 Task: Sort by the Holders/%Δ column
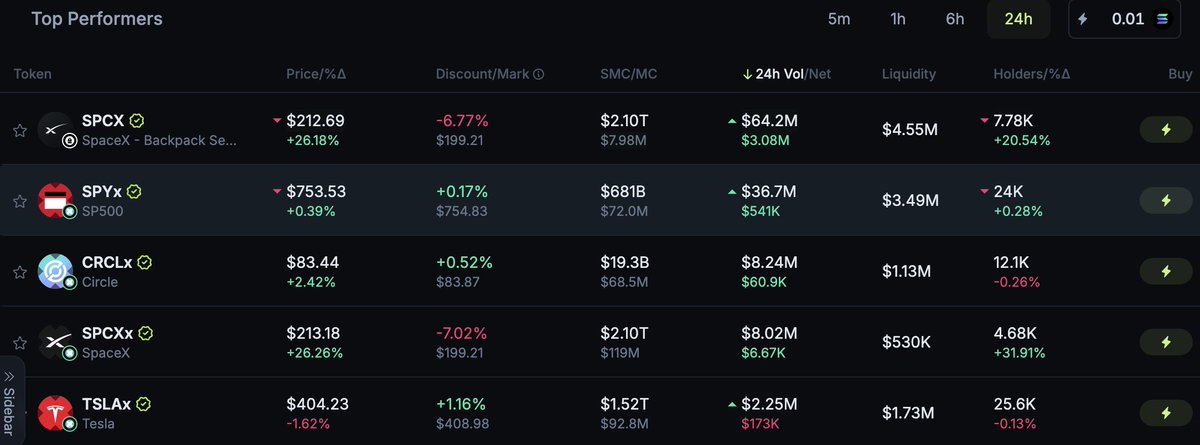pos(1031,74)
